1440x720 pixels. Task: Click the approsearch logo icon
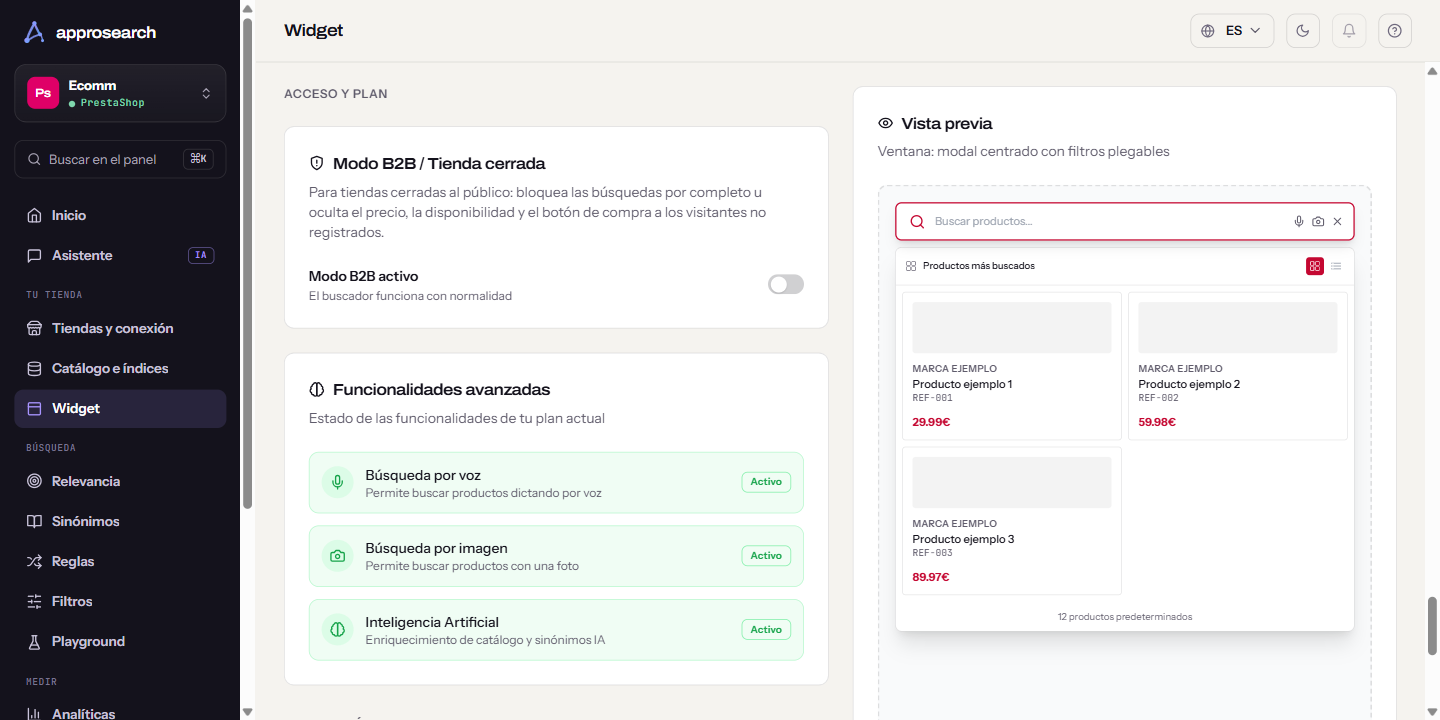tap(34, 32)
